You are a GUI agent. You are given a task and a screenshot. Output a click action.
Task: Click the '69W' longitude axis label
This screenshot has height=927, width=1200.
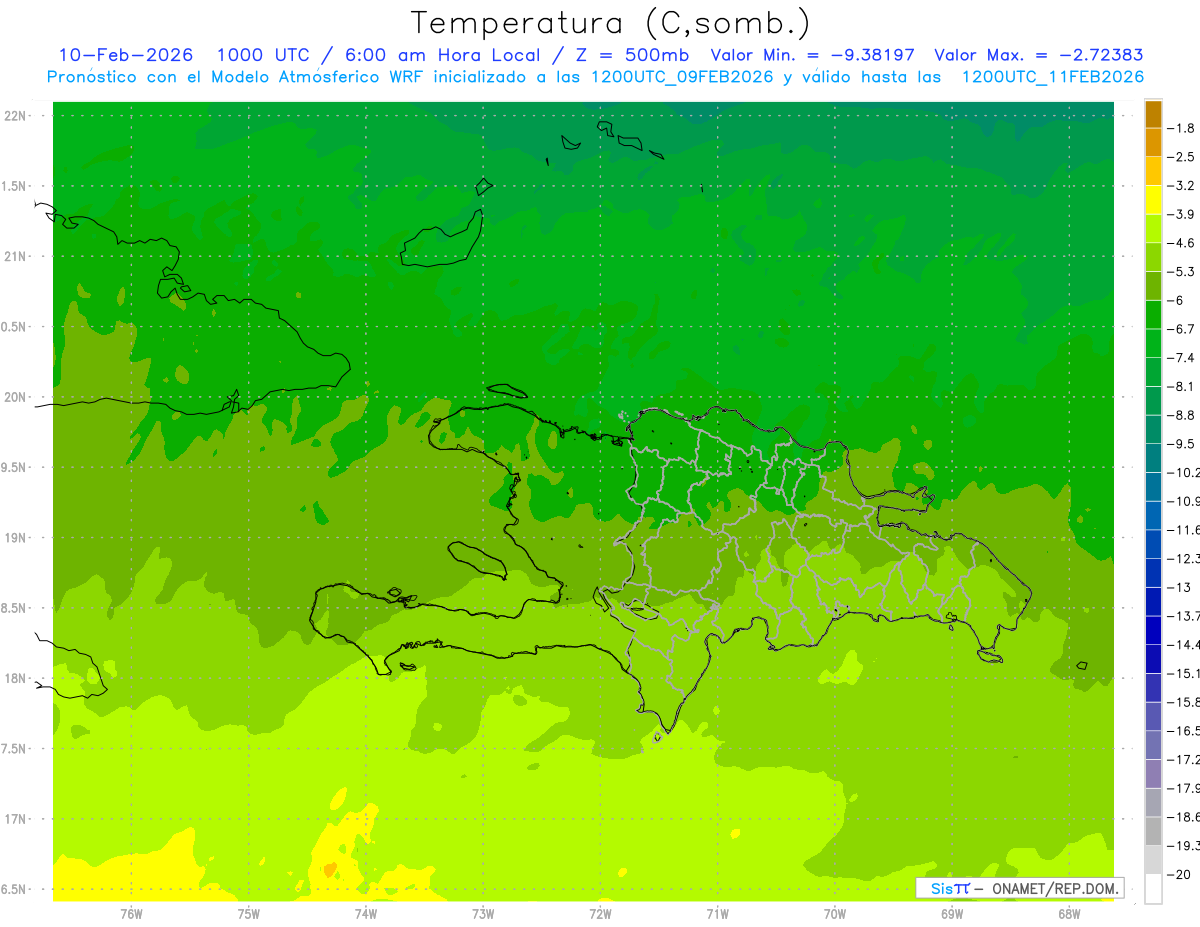tap(952, 913)
